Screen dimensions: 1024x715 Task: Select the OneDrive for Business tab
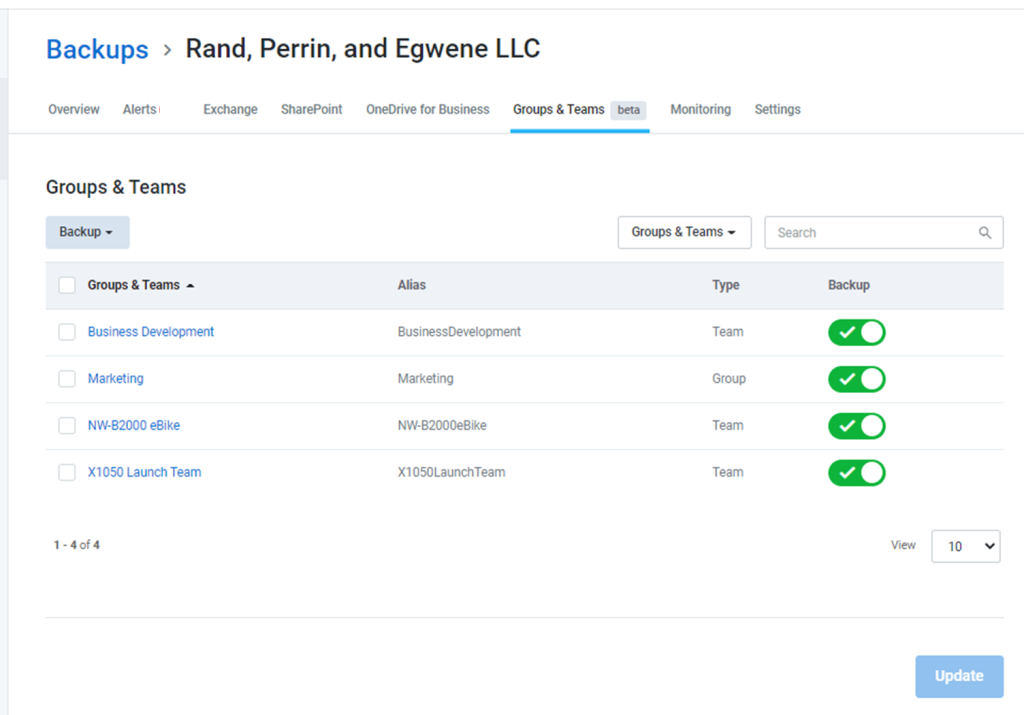[x=428, y=109]
